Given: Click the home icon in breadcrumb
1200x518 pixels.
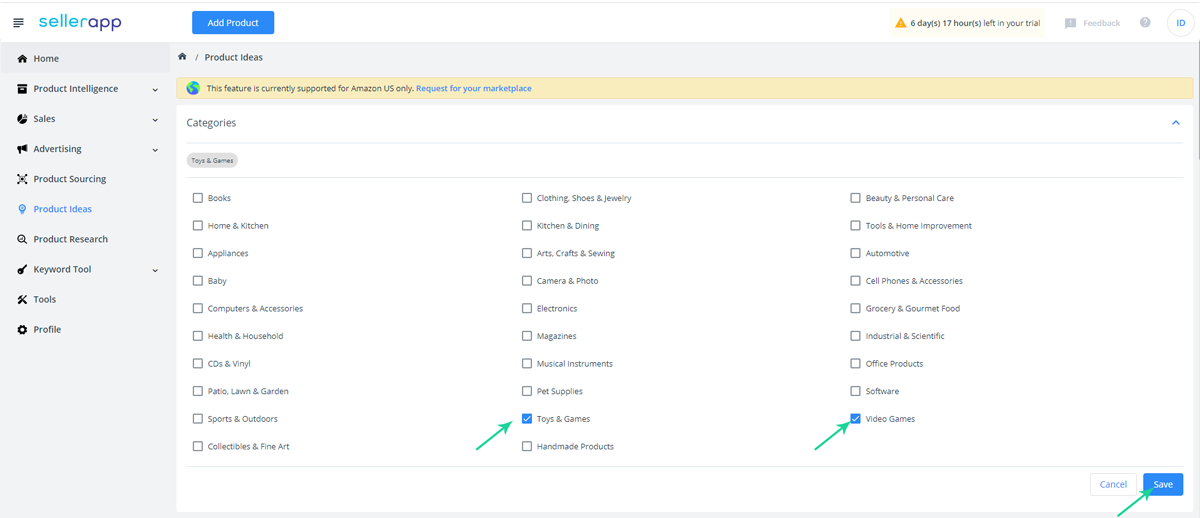Looking at the screenshot, I should point(182,57).
